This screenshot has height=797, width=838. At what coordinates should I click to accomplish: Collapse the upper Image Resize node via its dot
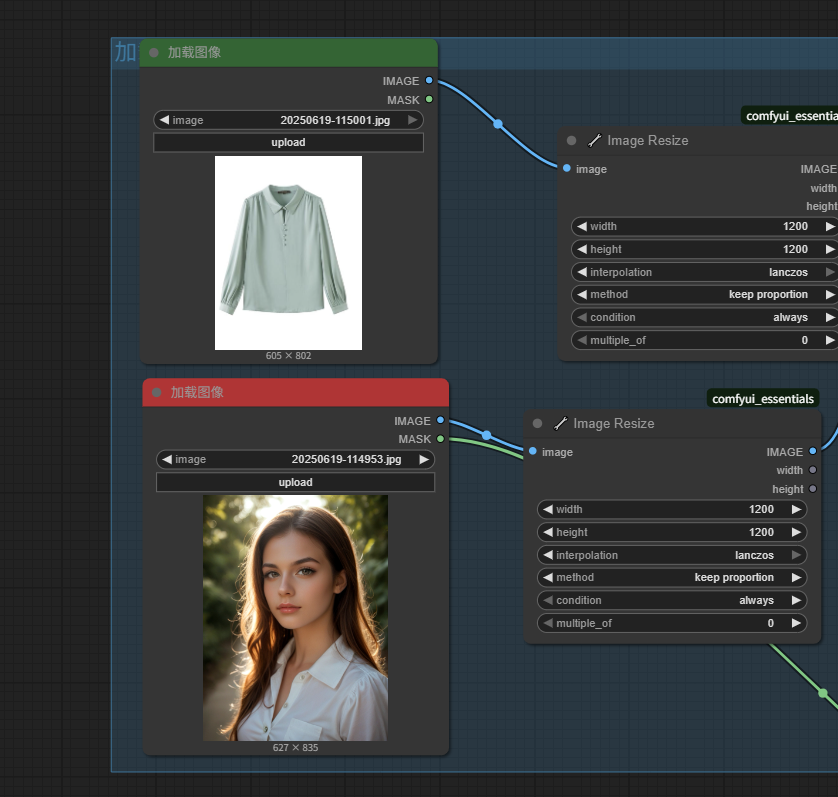[x=571, y=141]
